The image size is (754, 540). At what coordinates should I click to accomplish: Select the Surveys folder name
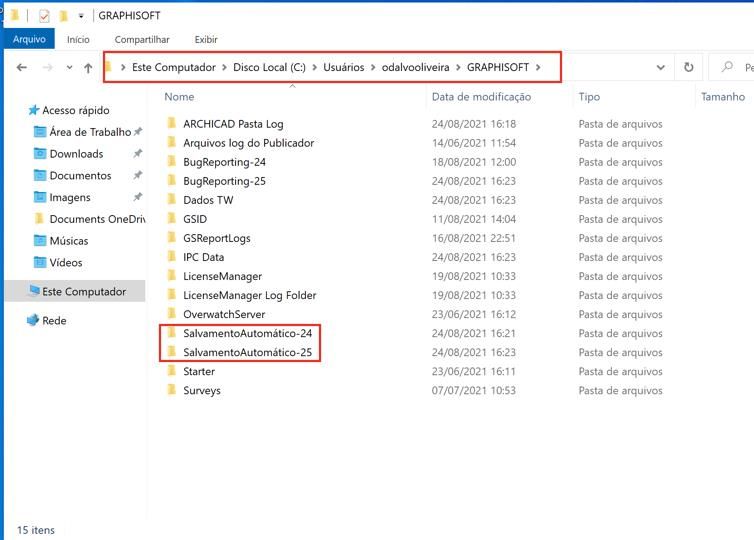201,390
